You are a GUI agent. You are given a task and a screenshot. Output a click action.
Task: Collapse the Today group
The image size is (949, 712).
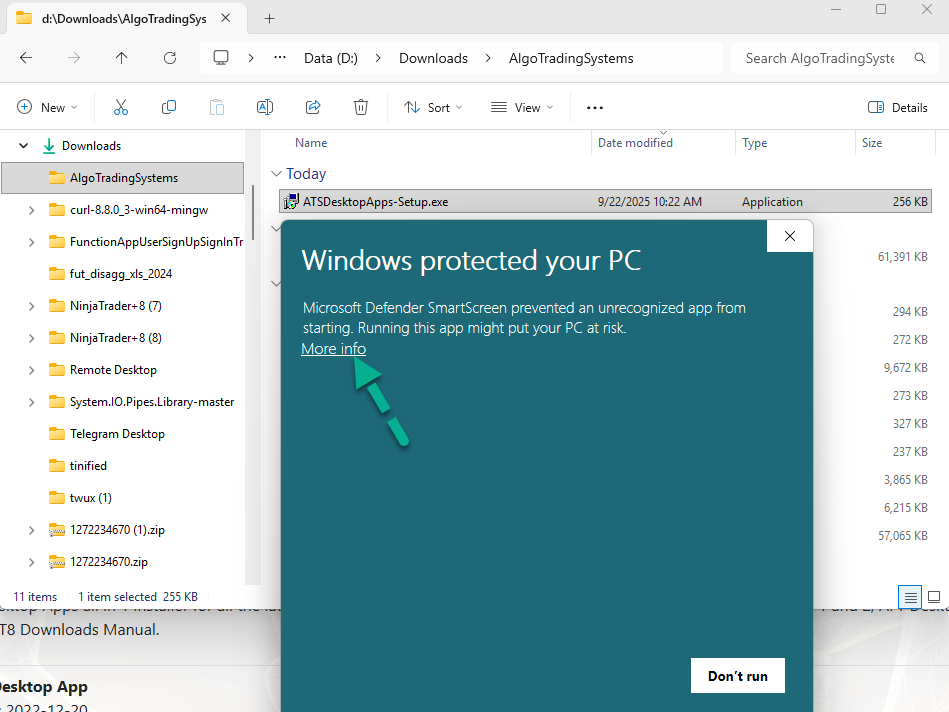click(277, 174)
